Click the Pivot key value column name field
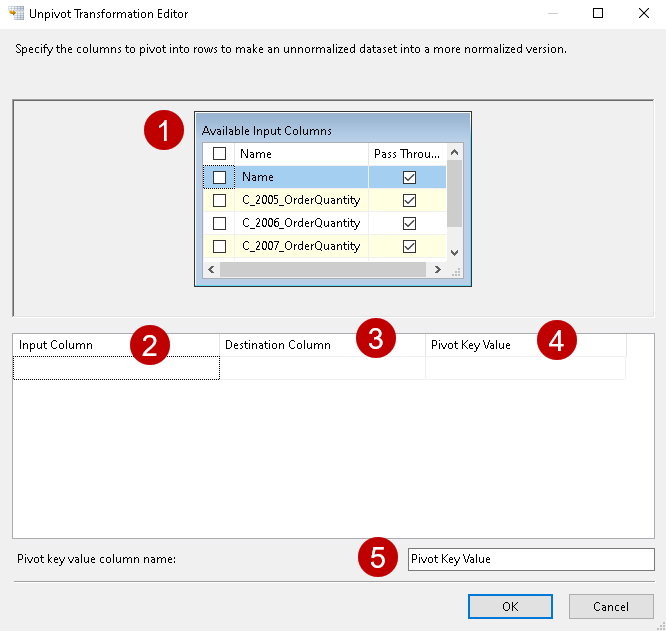666x631 pixels. tap(531, 559)
